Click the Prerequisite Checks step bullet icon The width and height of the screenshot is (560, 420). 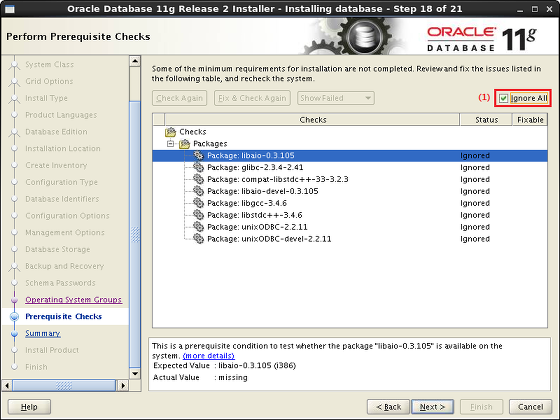[x=14, y=316]
